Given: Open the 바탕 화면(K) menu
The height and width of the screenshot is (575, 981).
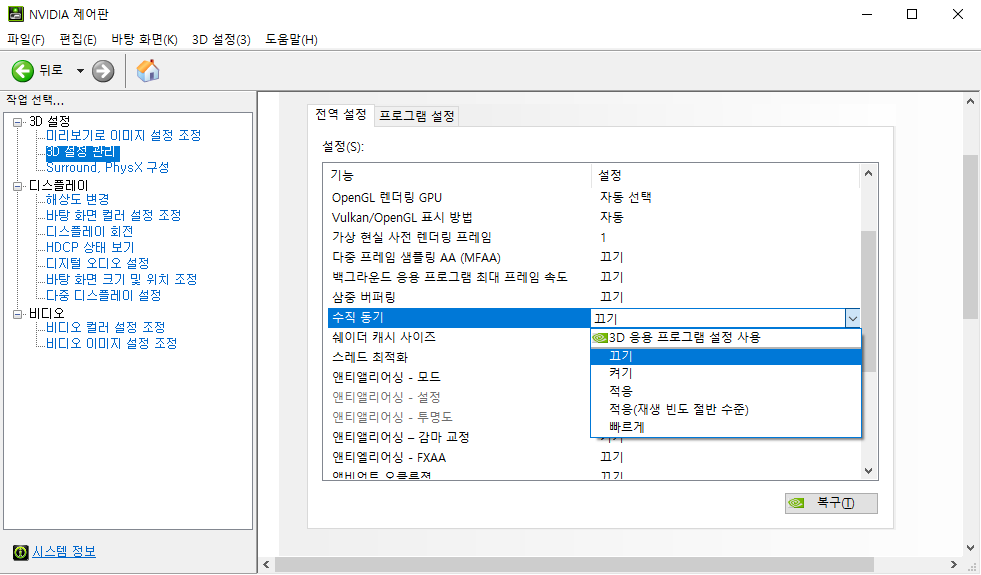Looking at the screenshot, I should 145,39.
